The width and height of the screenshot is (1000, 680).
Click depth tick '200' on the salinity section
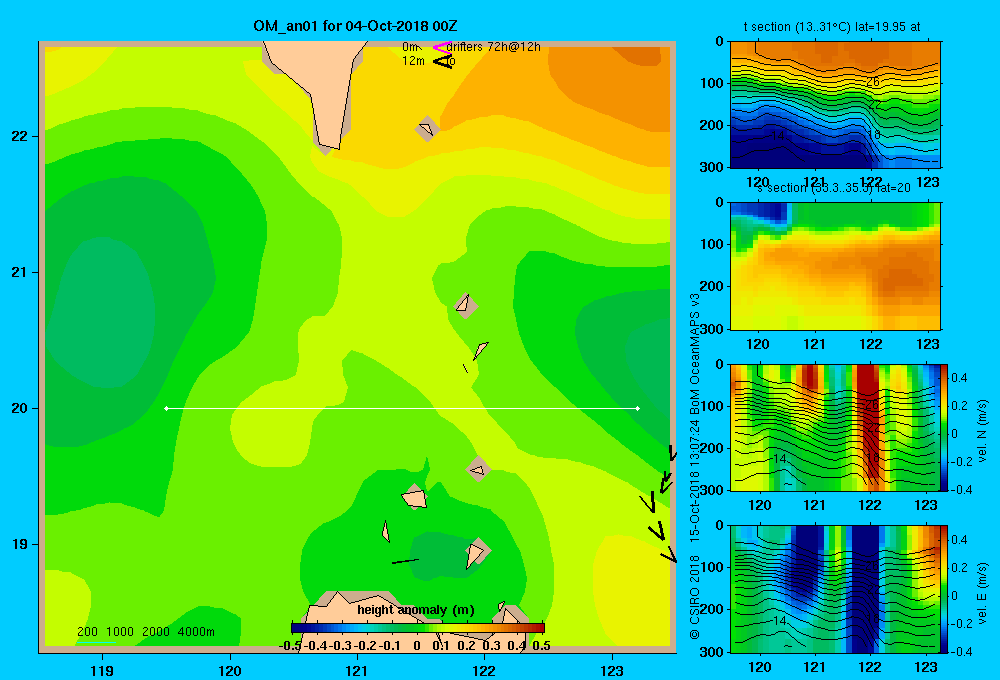[x=713, y=286]
